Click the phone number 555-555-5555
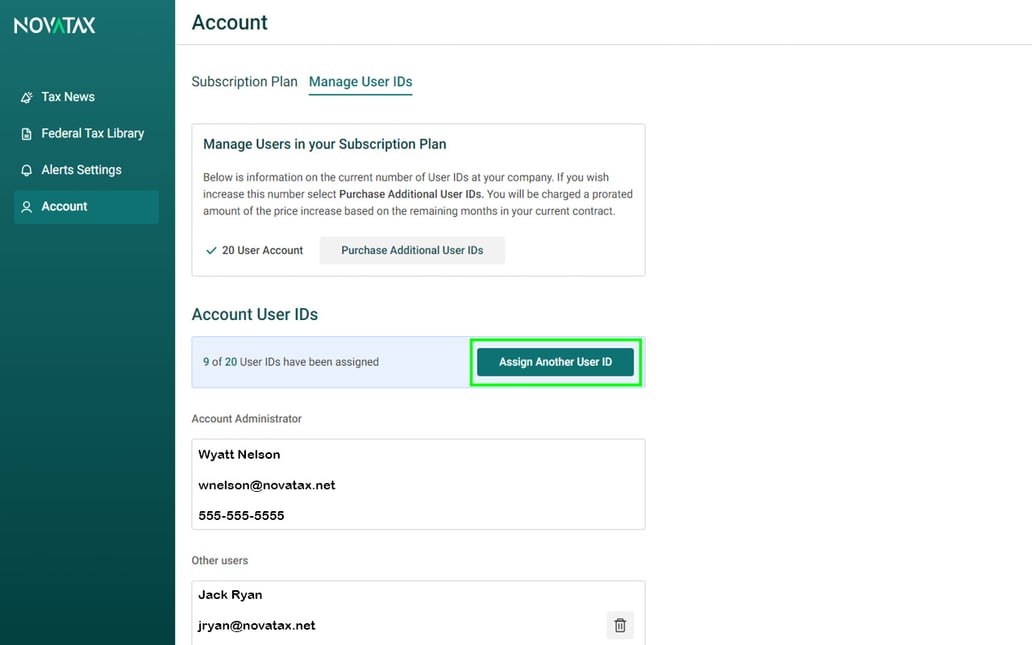Image resolution: width=1032 pixels, height=645 pixels. coord(241,515)
